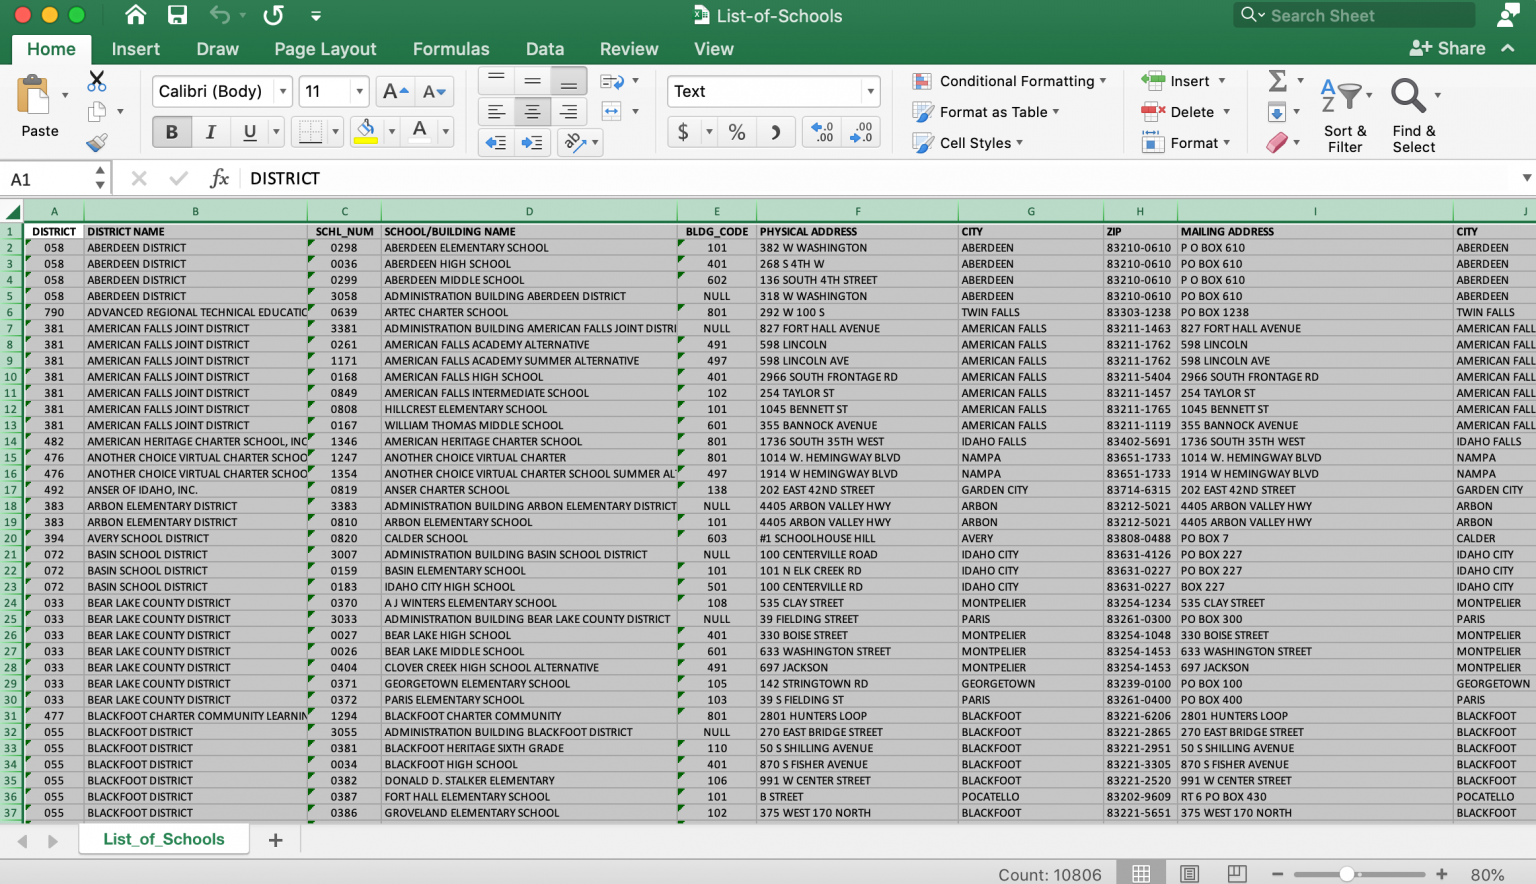Open the font size dropdown
The width and height of the screenshot is (1536, 884).
click(360, 91)
